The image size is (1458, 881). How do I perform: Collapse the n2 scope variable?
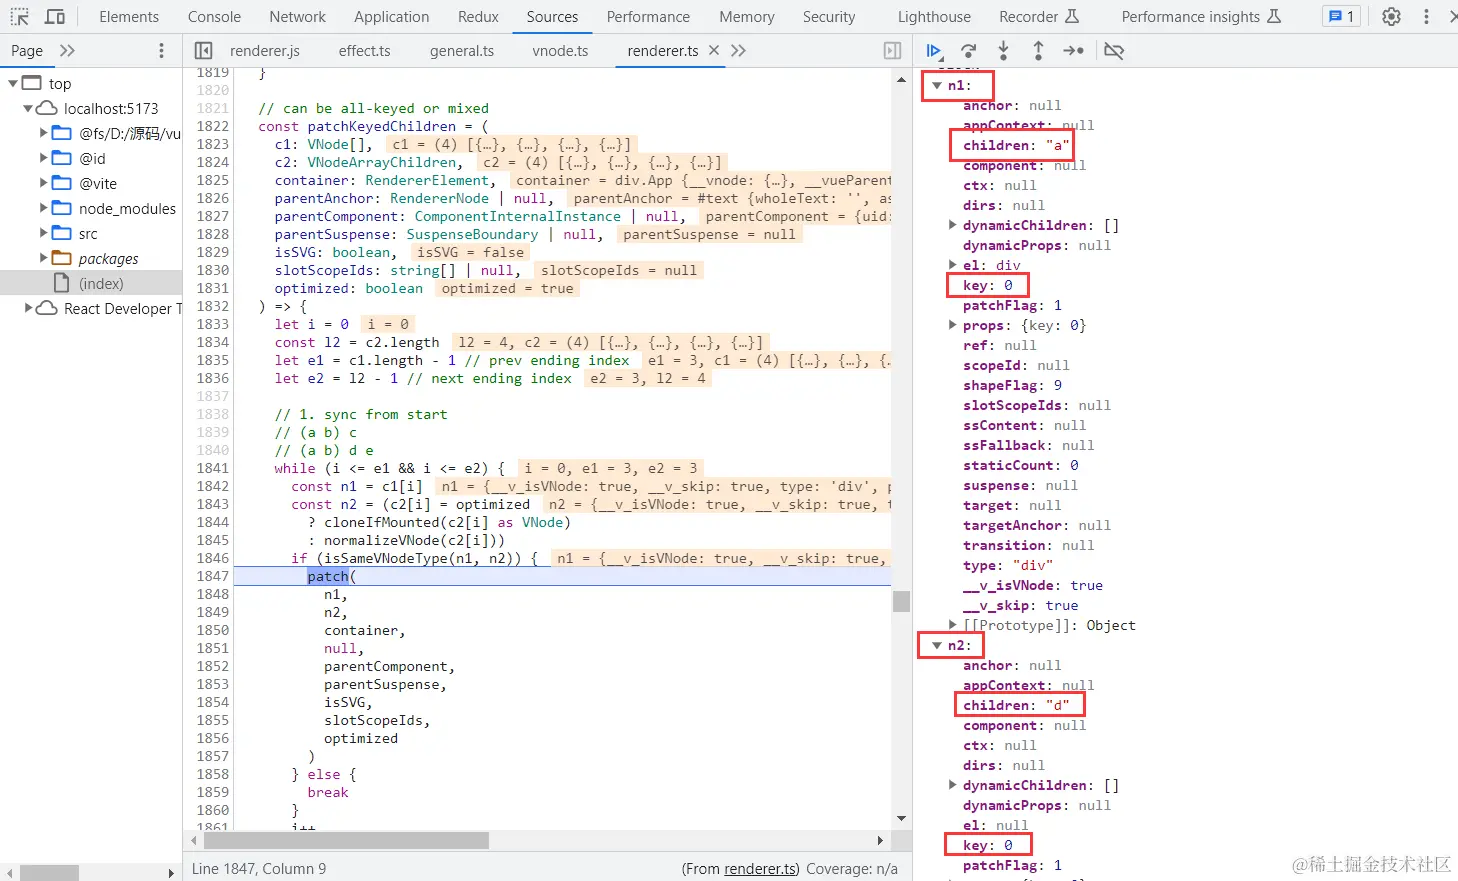pos(937,646)
